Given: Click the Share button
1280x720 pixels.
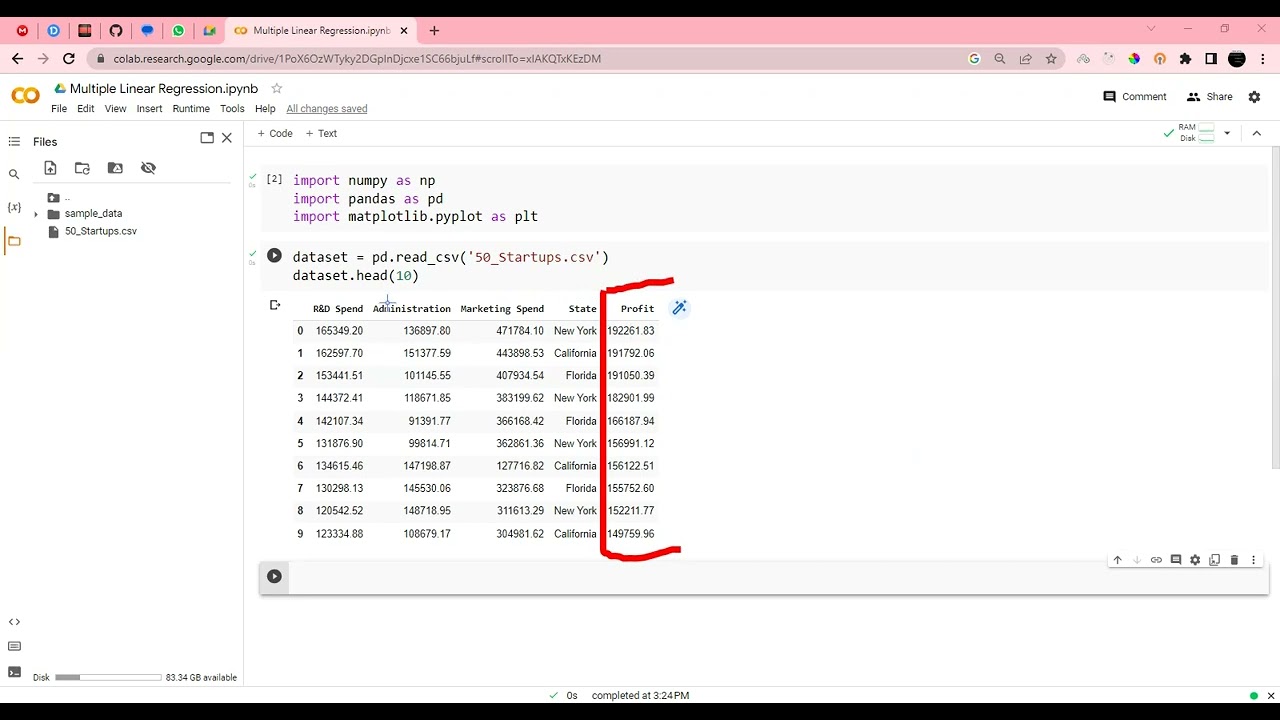Looking at the screenshot, I should tap(1209, 97).
